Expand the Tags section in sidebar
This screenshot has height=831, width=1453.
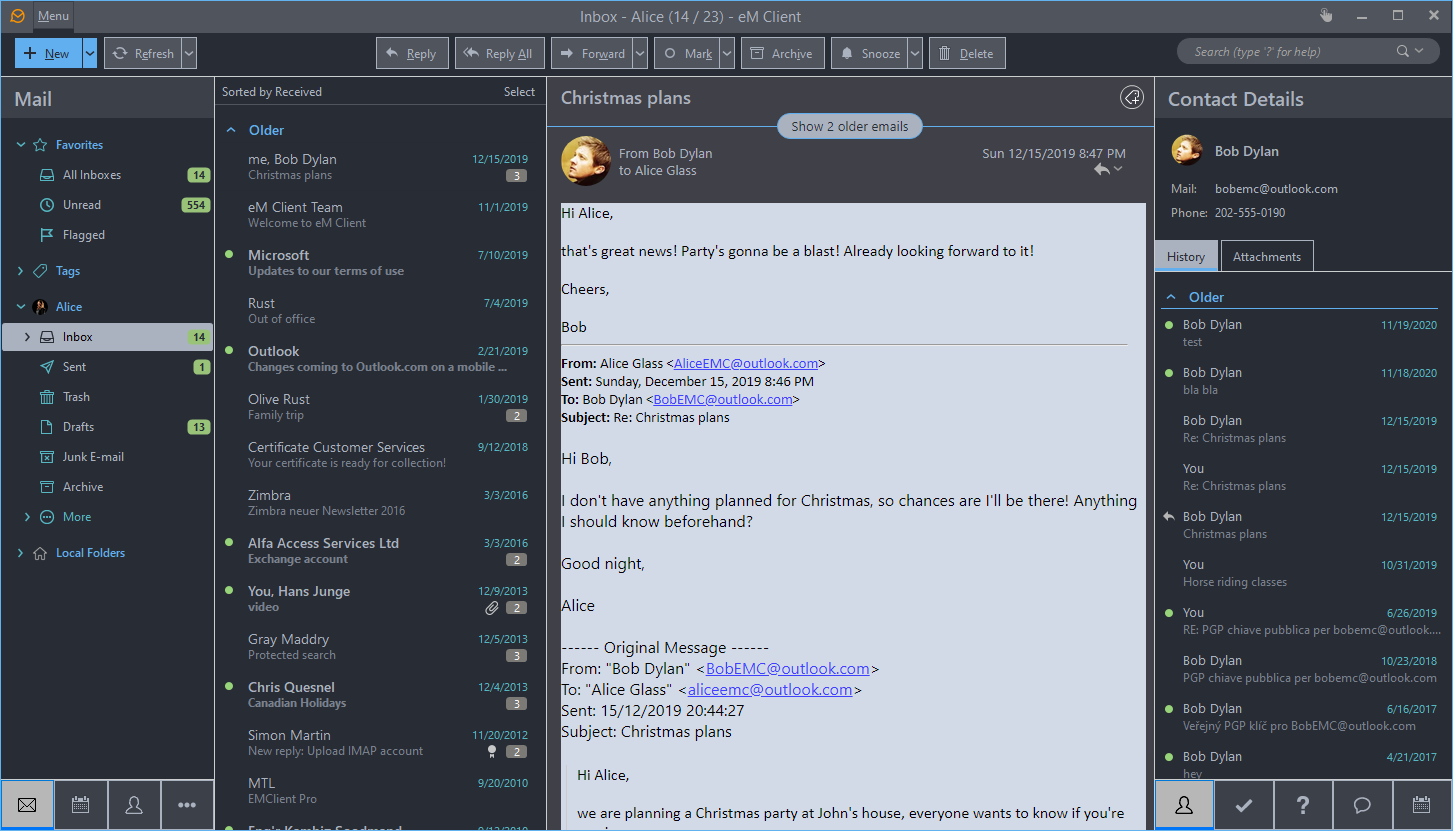21,271
